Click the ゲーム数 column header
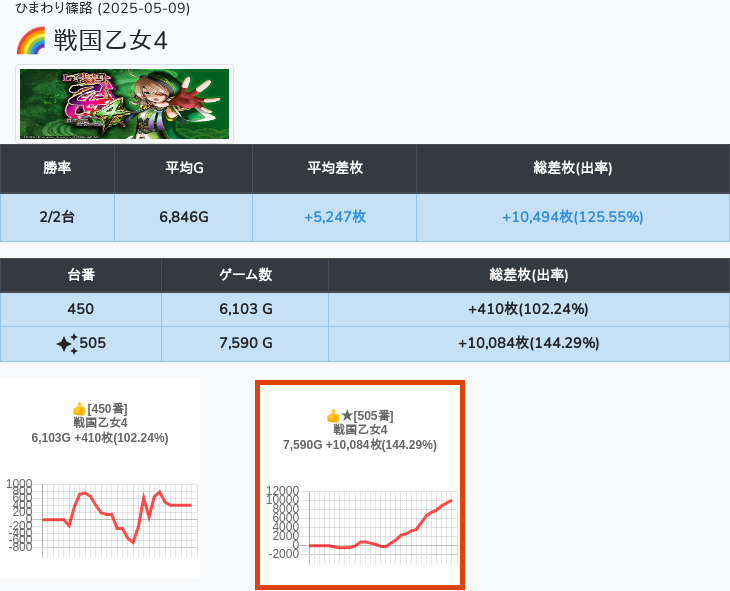The height and width of the screenshot is (591, 730). point(245,275)
